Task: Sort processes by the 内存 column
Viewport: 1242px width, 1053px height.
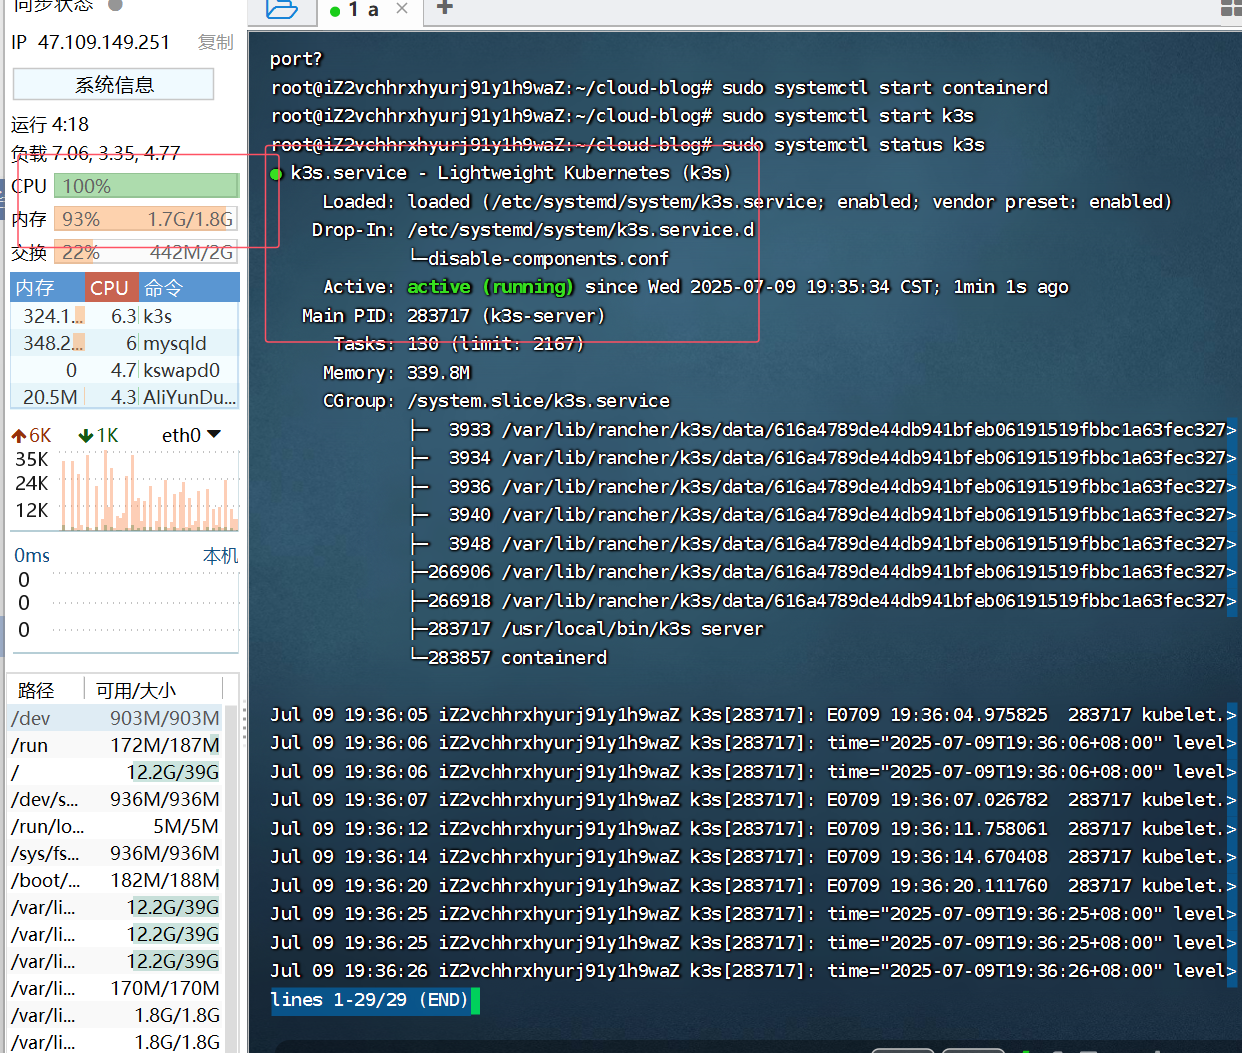Action: [x=48, y=288]
